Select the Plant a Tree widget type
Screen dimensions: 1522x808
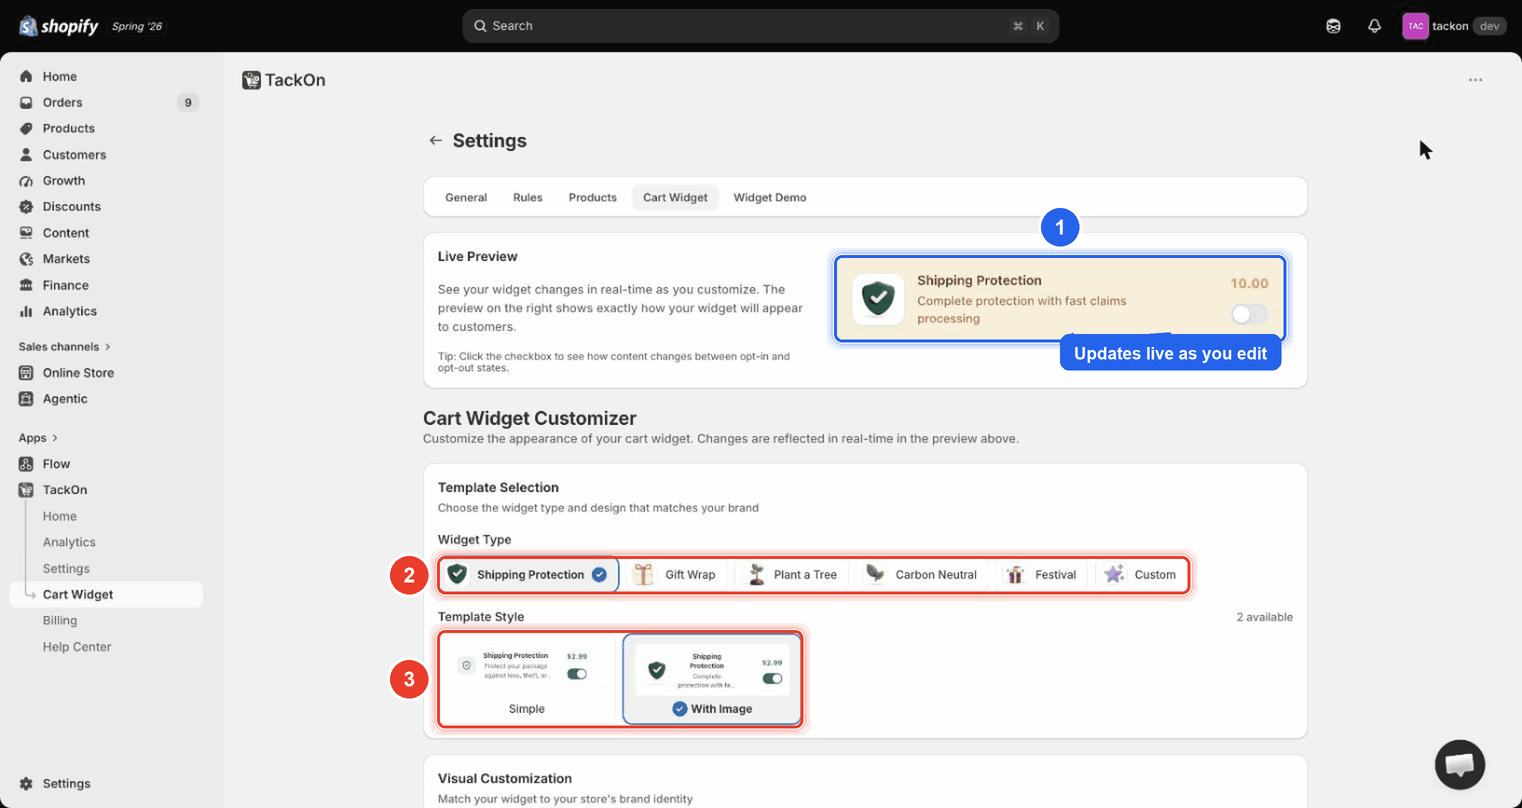coord(792,575)
